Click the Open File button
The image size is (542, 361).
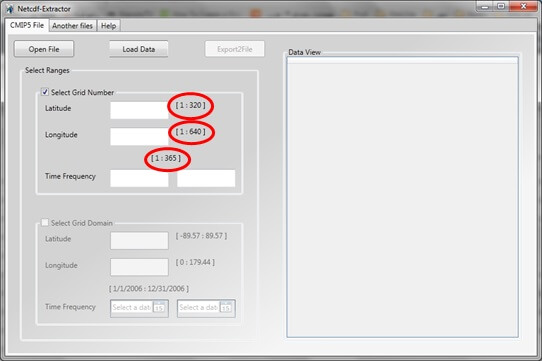(x=44, y=49)
